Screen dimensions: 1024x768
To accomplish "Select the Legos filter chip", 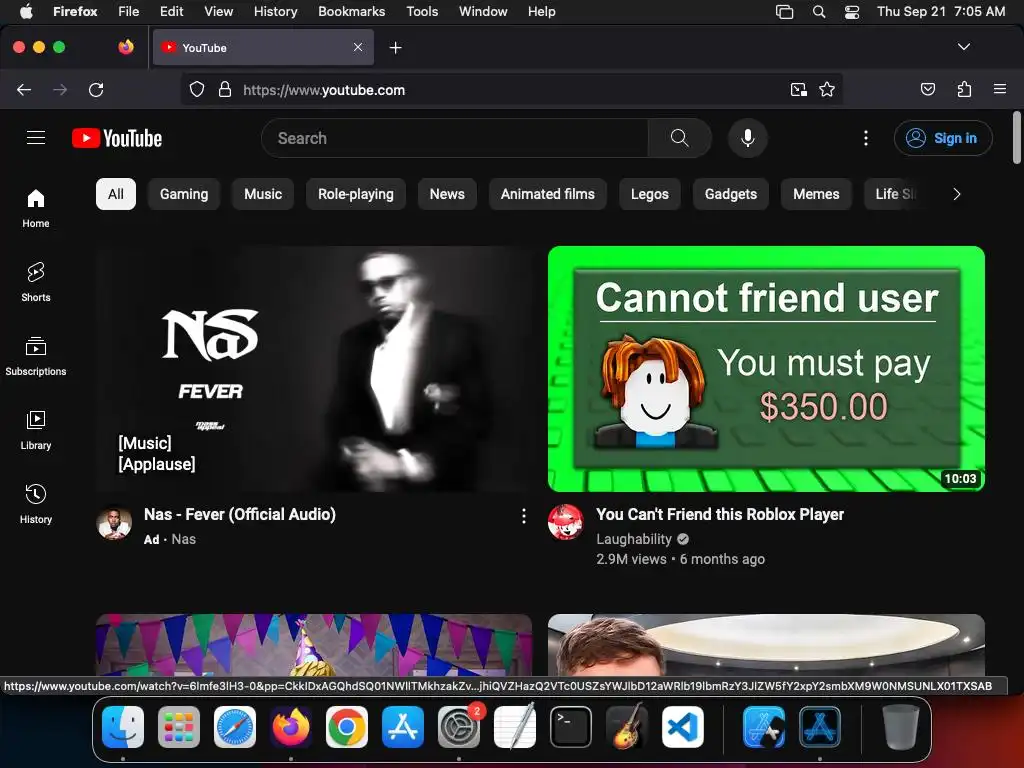I will (650, 194).
